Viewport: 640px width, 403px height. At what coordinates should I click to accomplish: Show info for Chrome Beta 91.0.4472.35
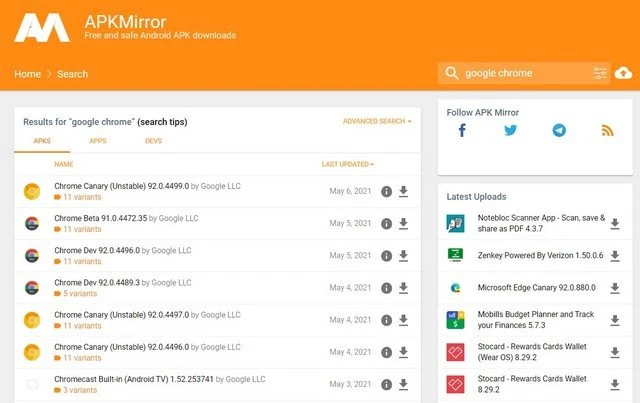point(387,224)
